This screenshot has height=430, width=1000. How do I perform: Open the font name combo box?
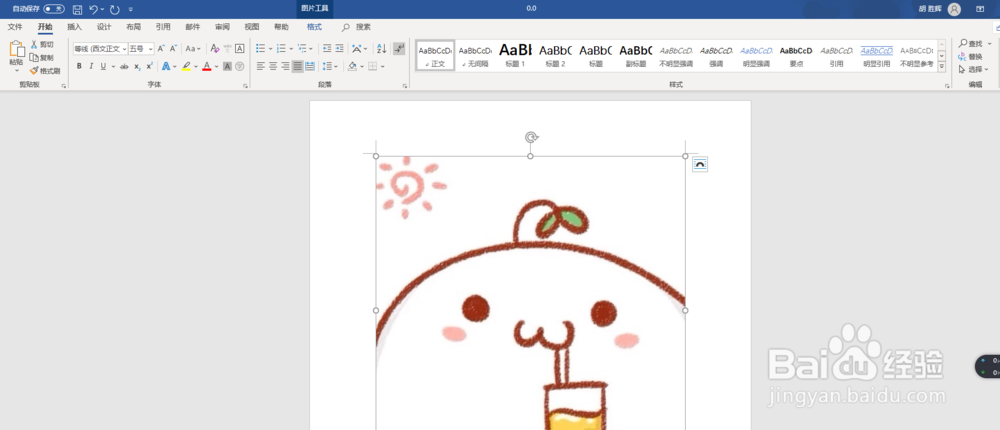click(x=99, y=48)
